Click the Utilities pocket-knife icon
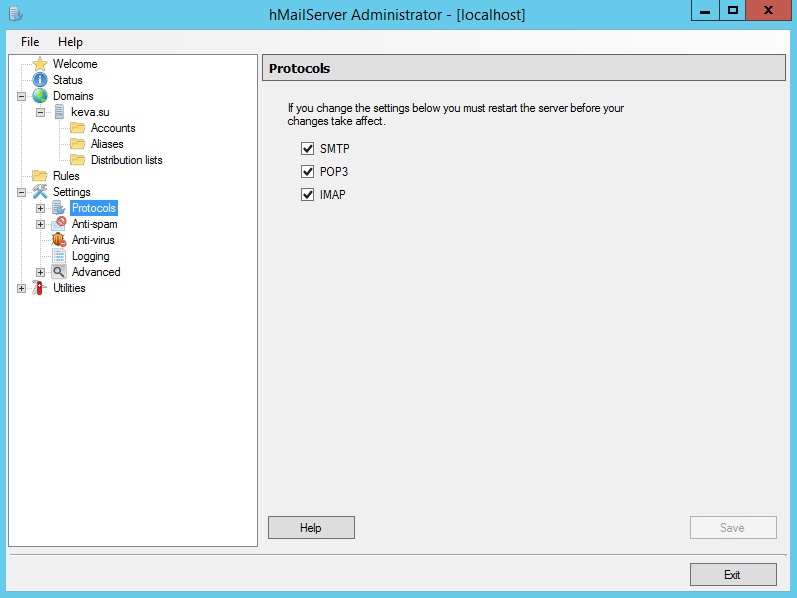The height and width of the screenshot is (598, 797). point(39,288)
